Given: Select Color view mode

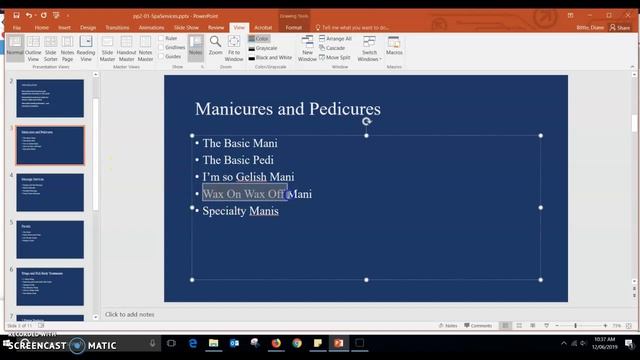Looking at the screenshot, I should [x=259, y=38].
